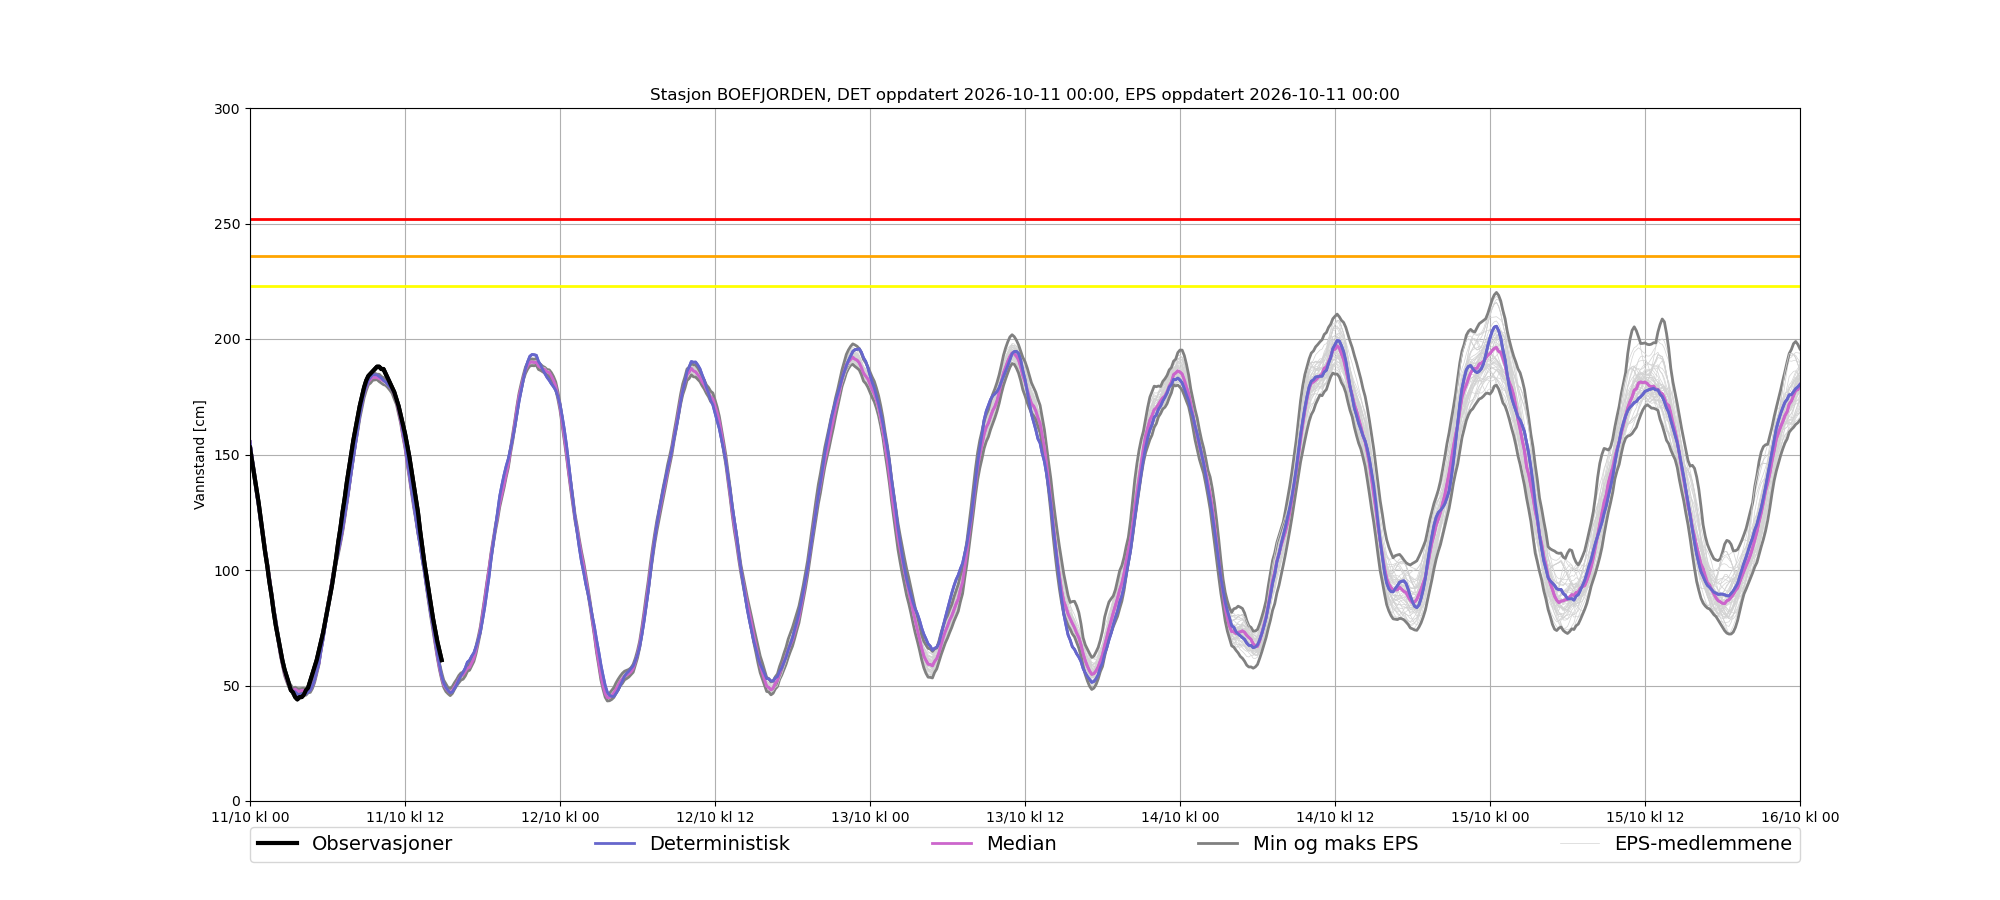Click the blue Deterministisk legend line sample
Viewport: 2000px width, 900px height.
(x=615, y=844)
